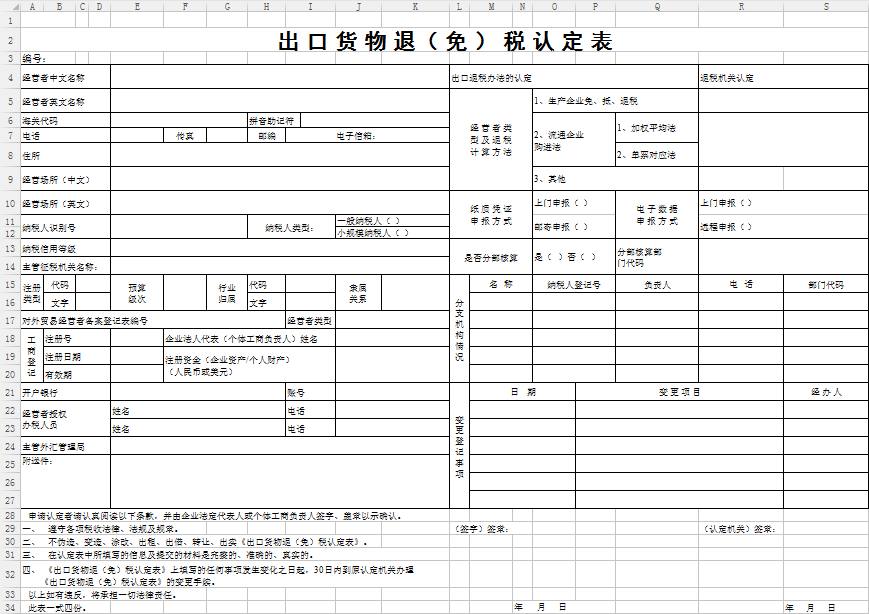Select column S header

(826, 6)
